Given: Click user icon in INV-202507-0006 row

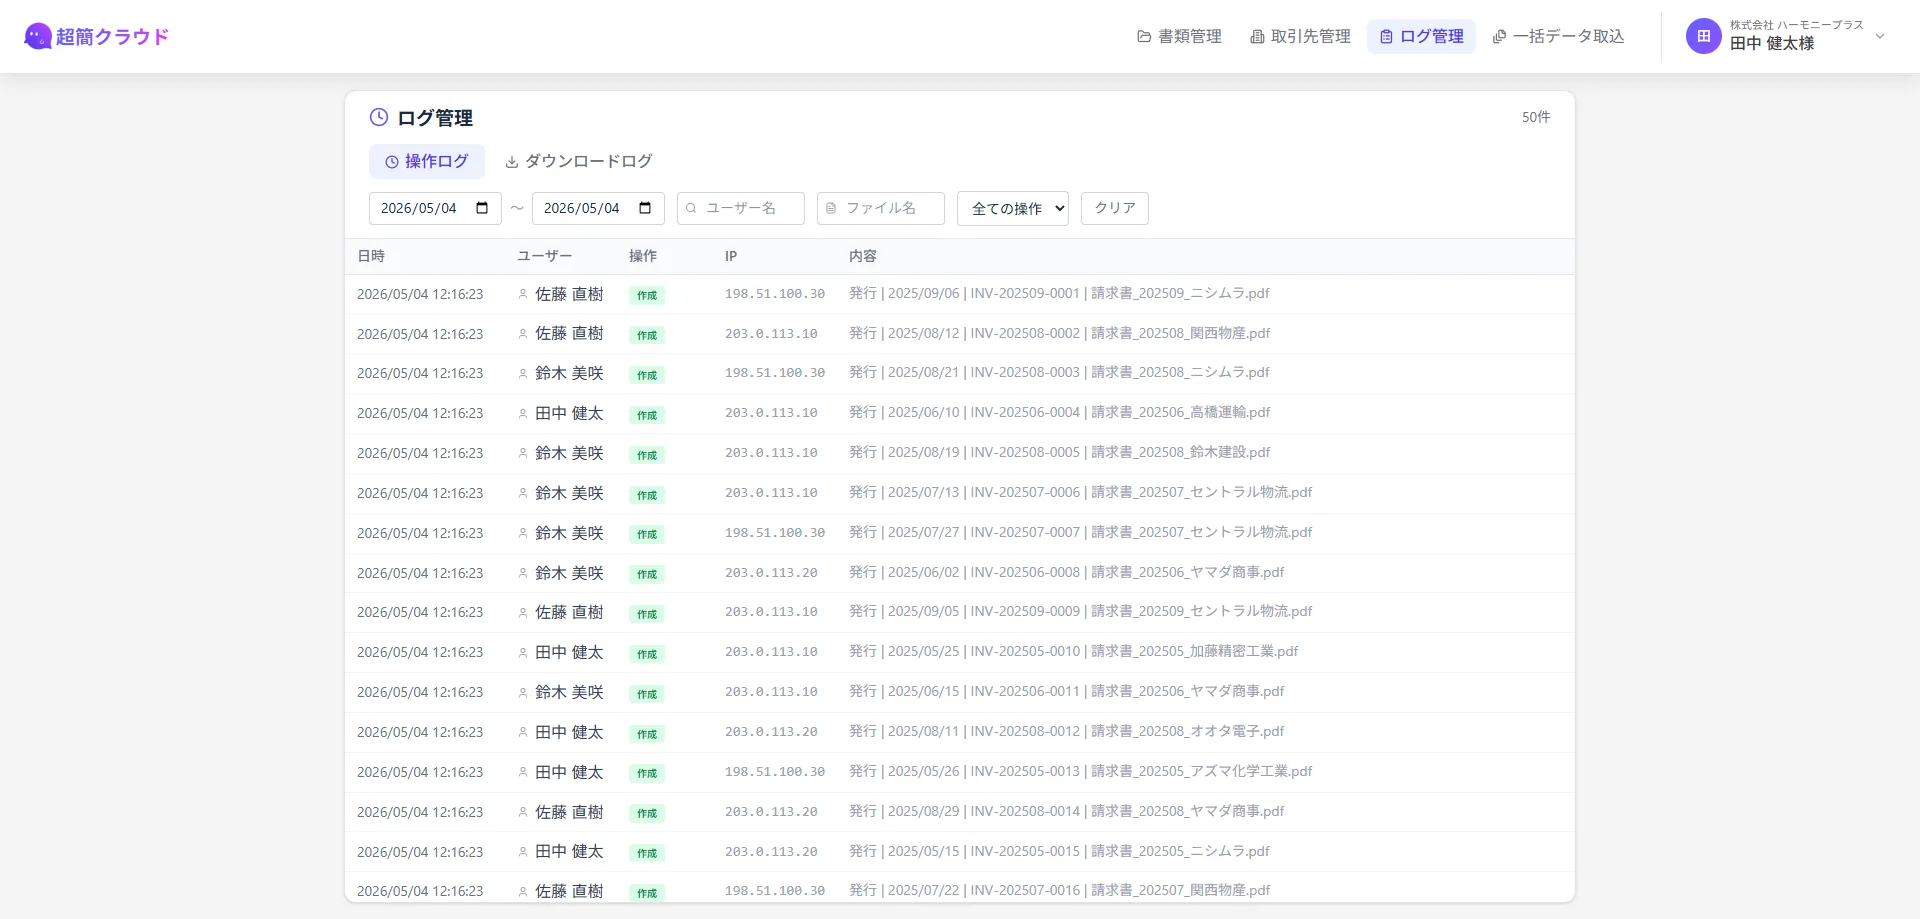Looking at the screenshot, I should tap(523, 494).
